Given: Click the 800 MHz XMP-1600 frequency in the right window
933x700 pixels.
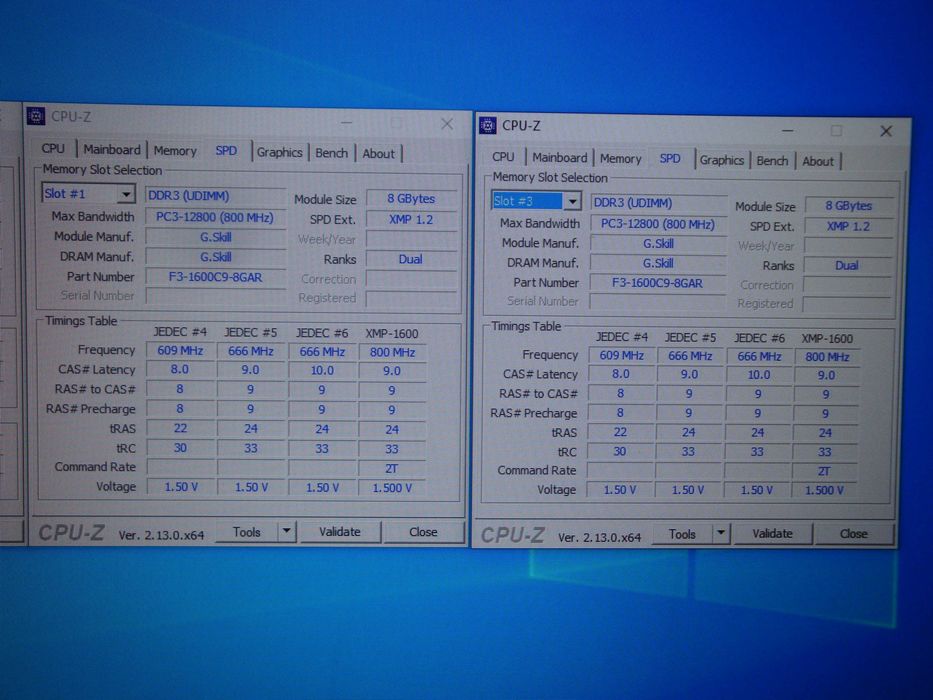Looking at the screenshot, I should 827,357.
